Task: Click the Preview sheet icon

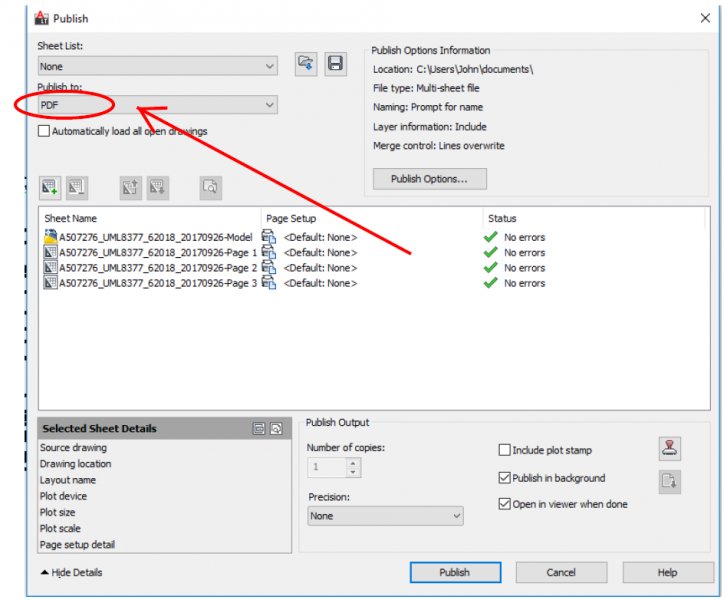Action: (210, 187)
